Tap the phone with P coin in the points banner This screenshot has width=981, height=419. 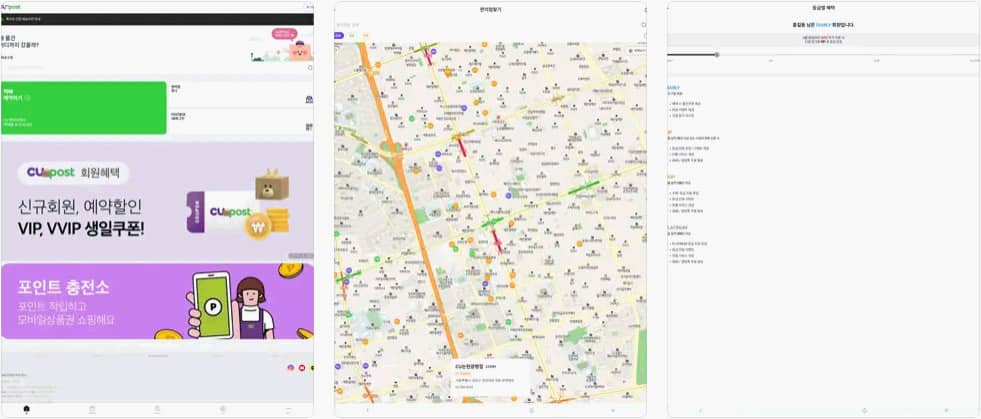(x=211, y=305)
